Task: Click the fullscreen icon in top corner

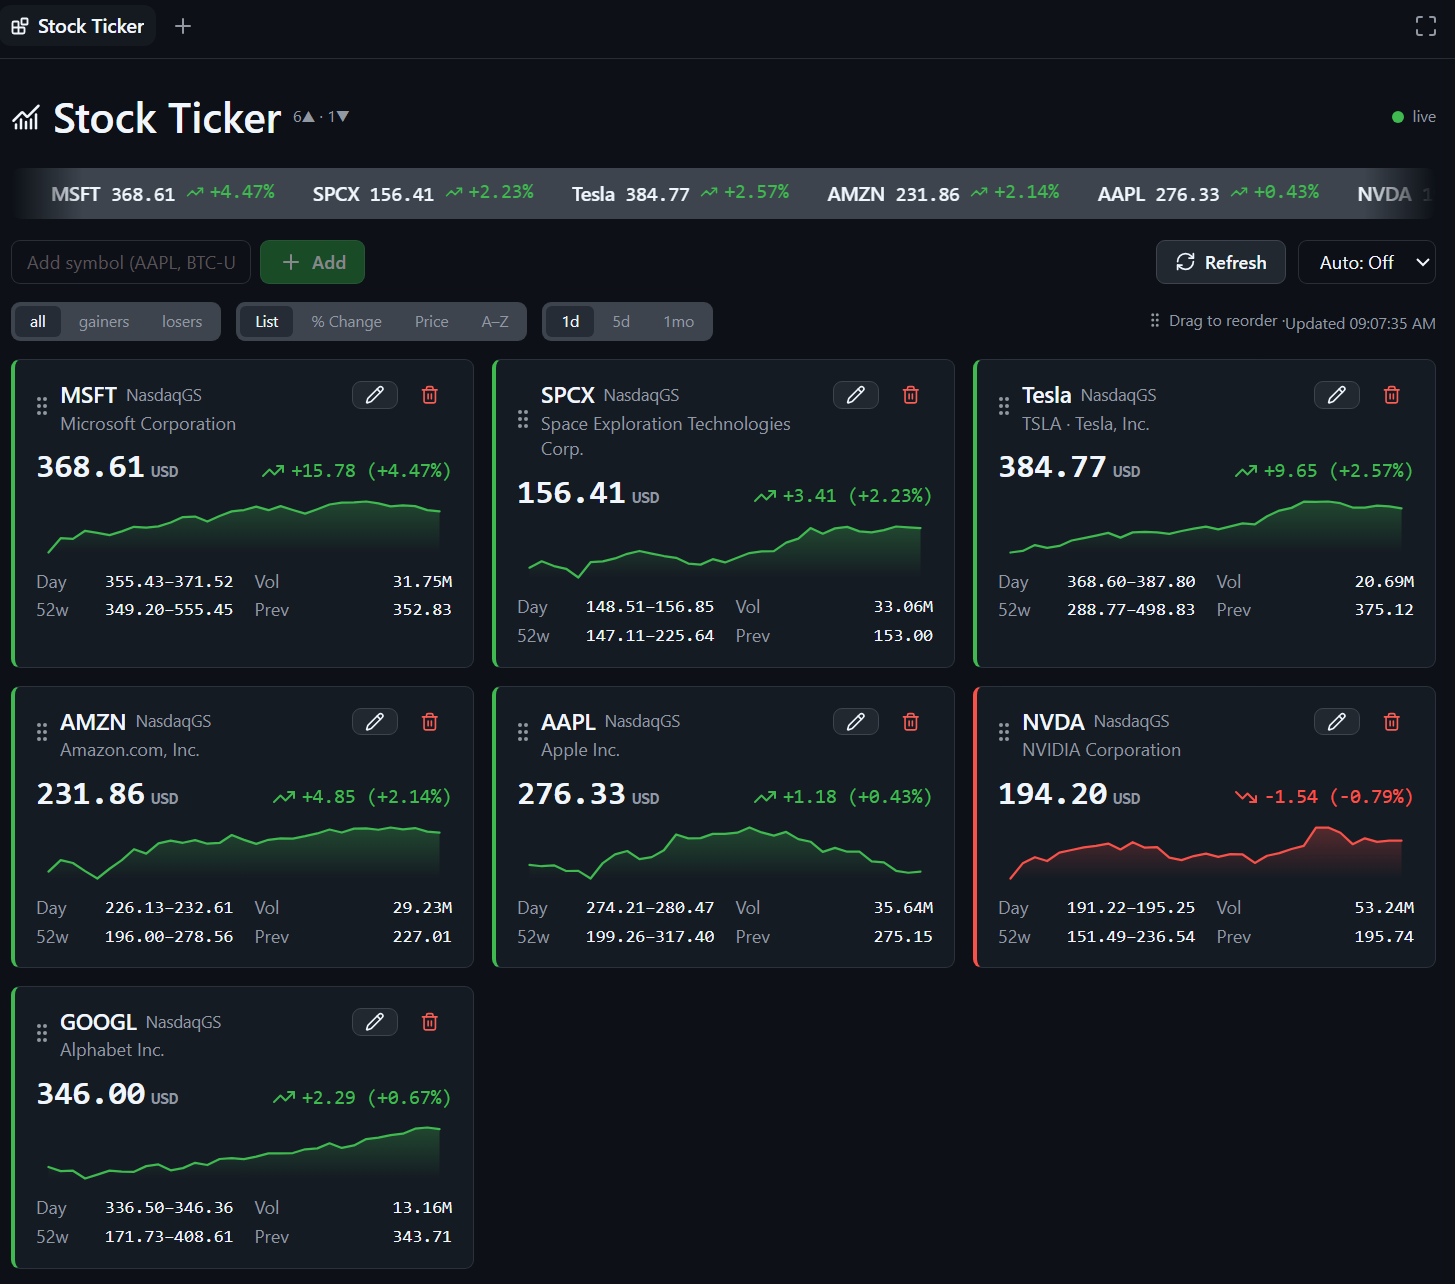Action: tap(1426, 26)
